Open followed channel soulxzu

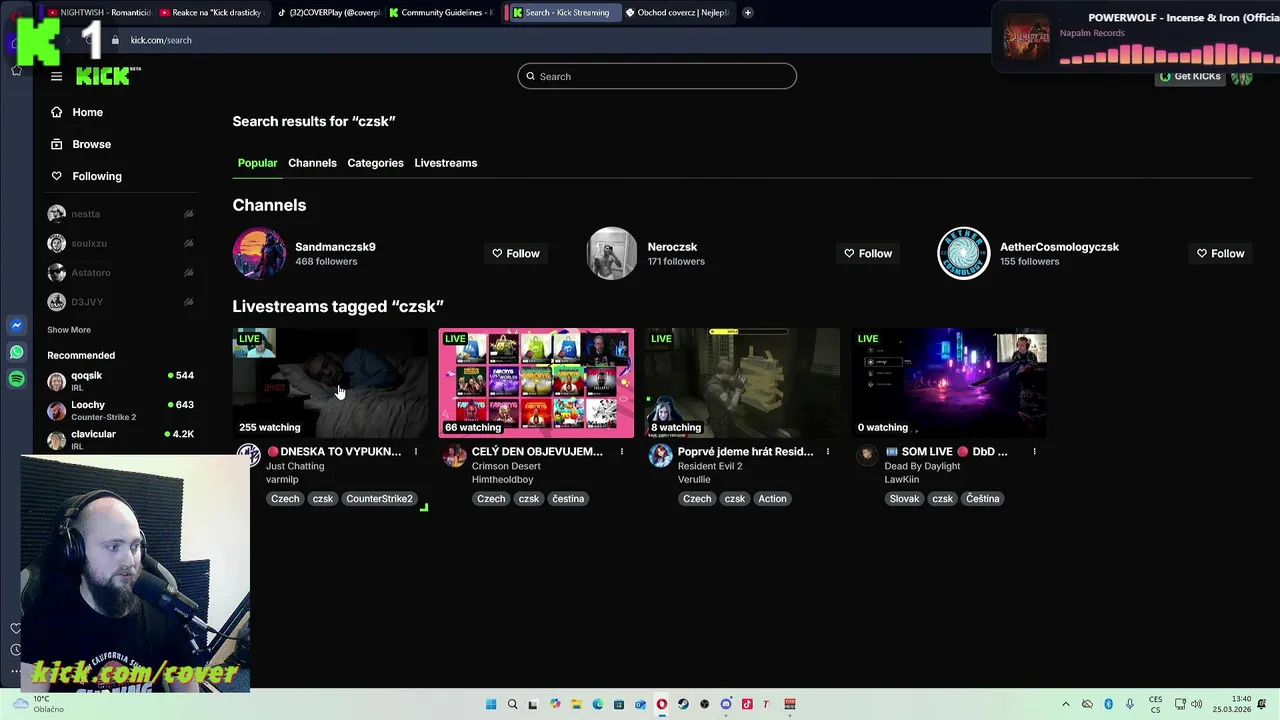point(120,243)
